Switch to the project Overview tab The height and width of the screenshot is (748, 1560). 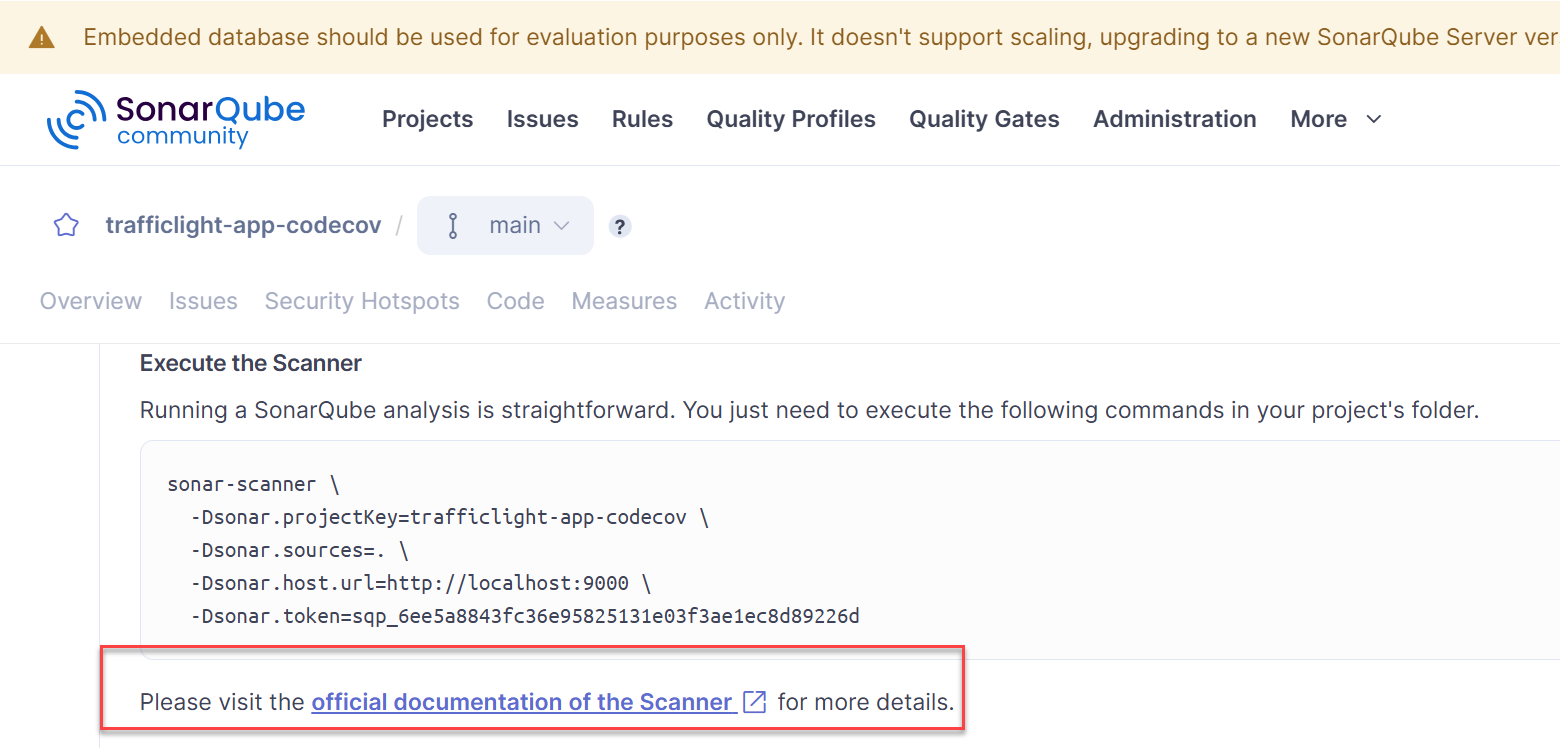point(91,301)
